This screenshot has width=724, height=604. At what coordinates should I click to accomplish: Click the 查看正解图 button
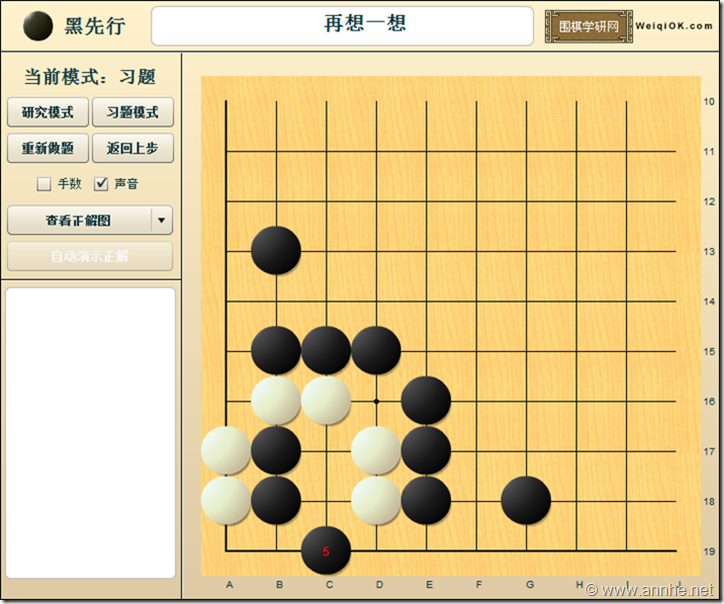point(78,220)
